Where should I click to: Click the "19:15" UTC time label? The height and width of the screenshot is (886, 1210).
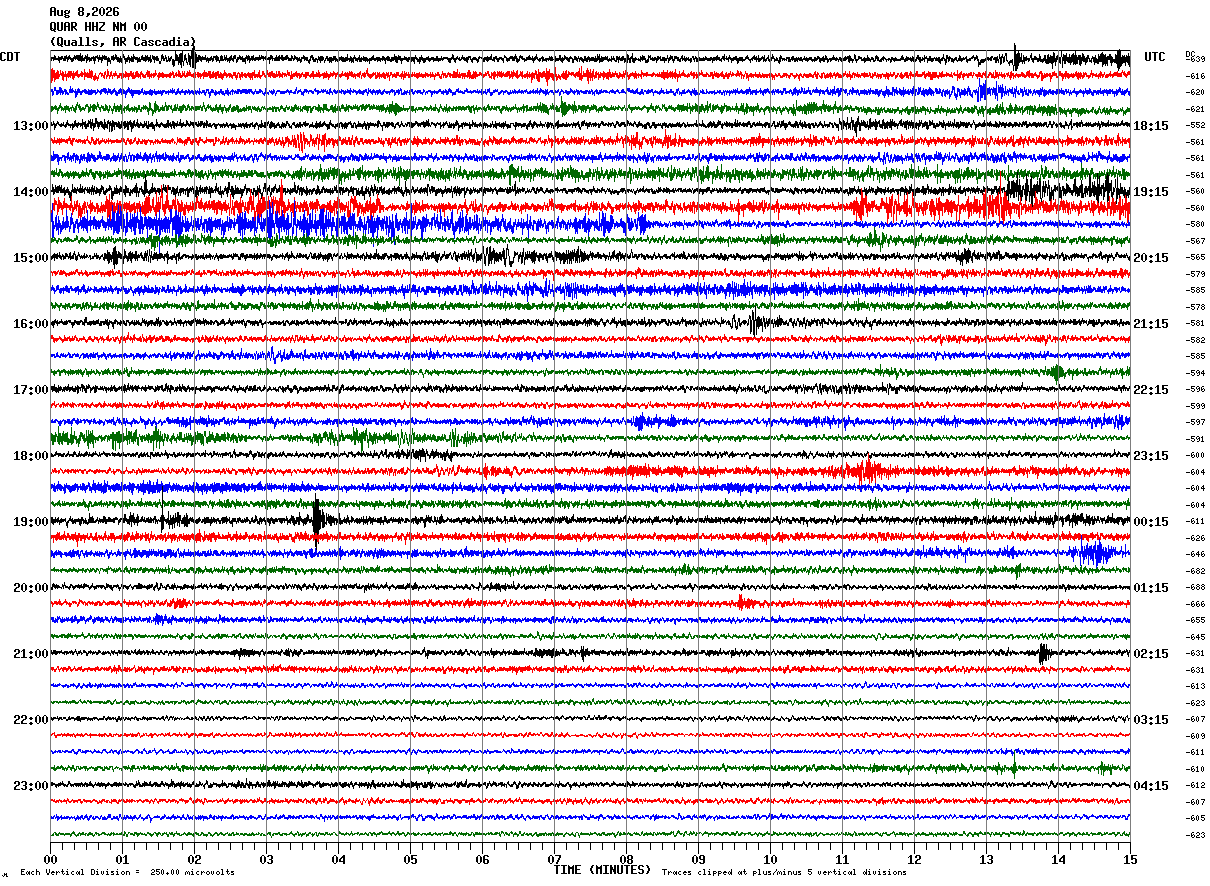[1152, 192]
